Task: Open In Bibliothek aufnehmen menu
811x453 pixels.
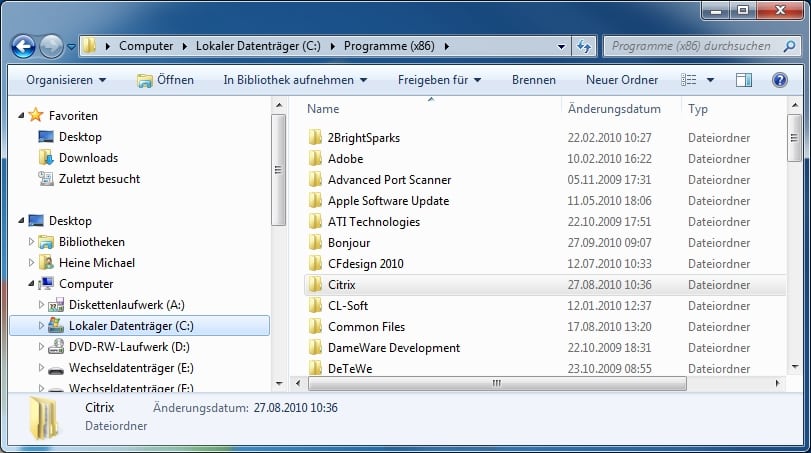Action: 295,80
